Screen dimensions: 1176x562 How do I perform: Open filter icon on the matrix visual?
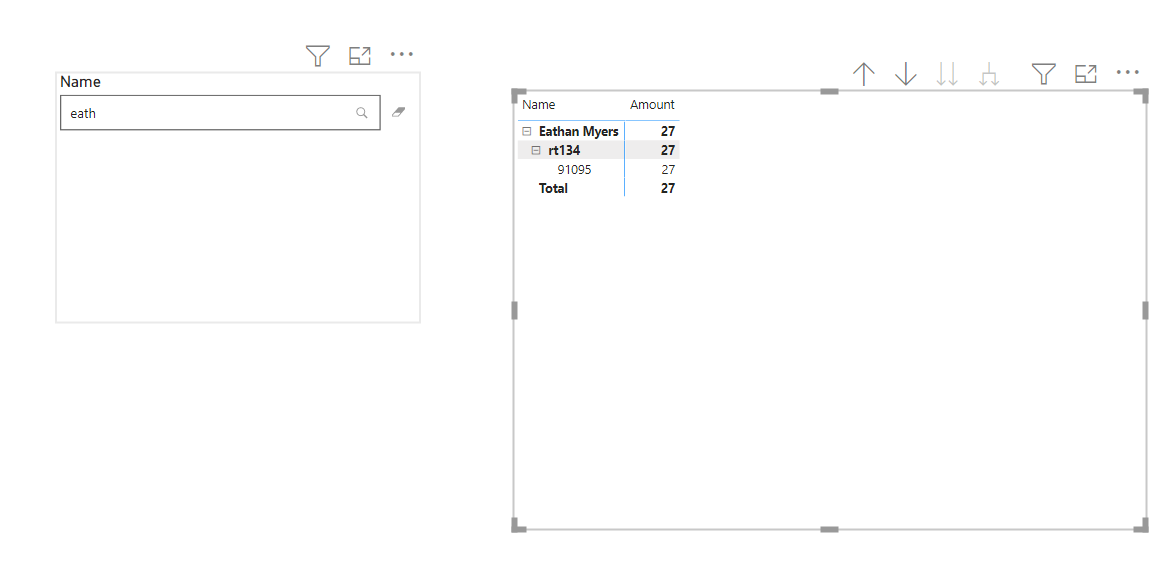1044,74
